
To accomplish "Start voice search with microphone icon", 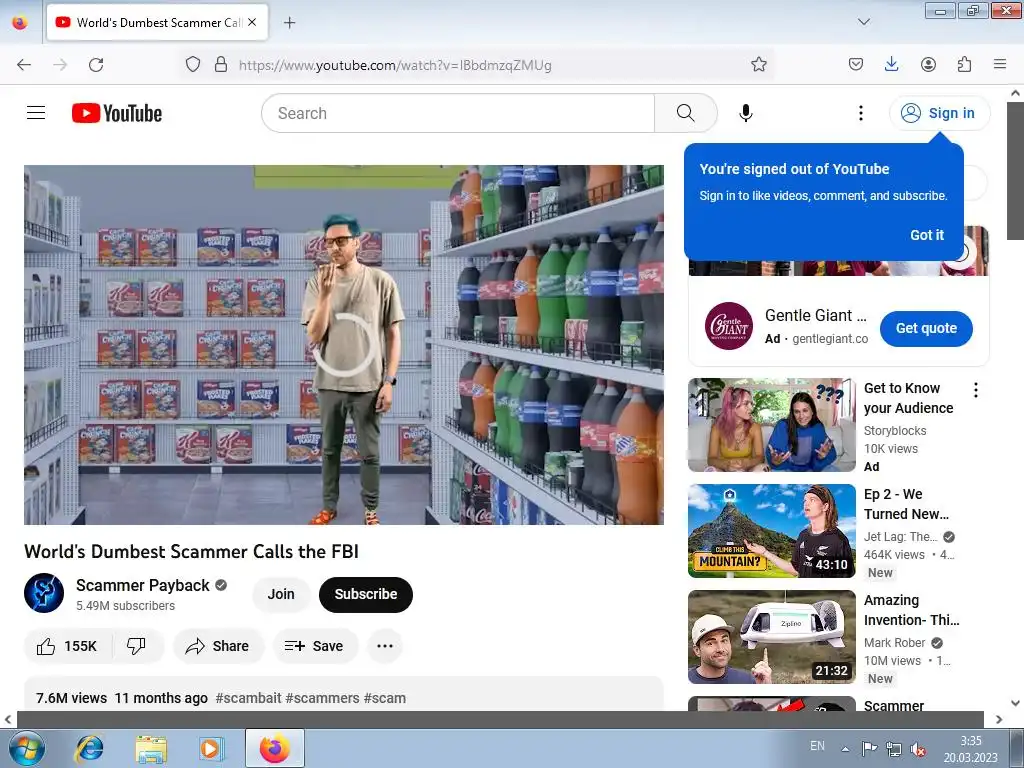I will pyautogui.click(x=746, y=113).
